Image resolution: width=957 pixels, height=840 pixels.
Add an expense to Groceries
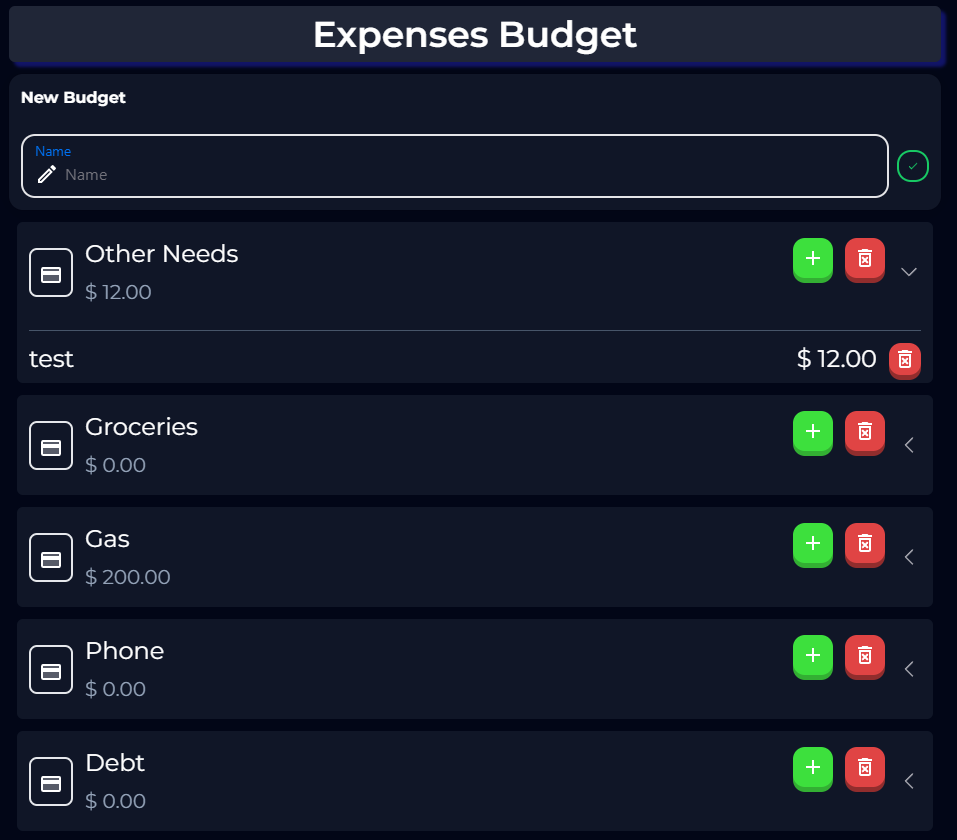(813, 433)
